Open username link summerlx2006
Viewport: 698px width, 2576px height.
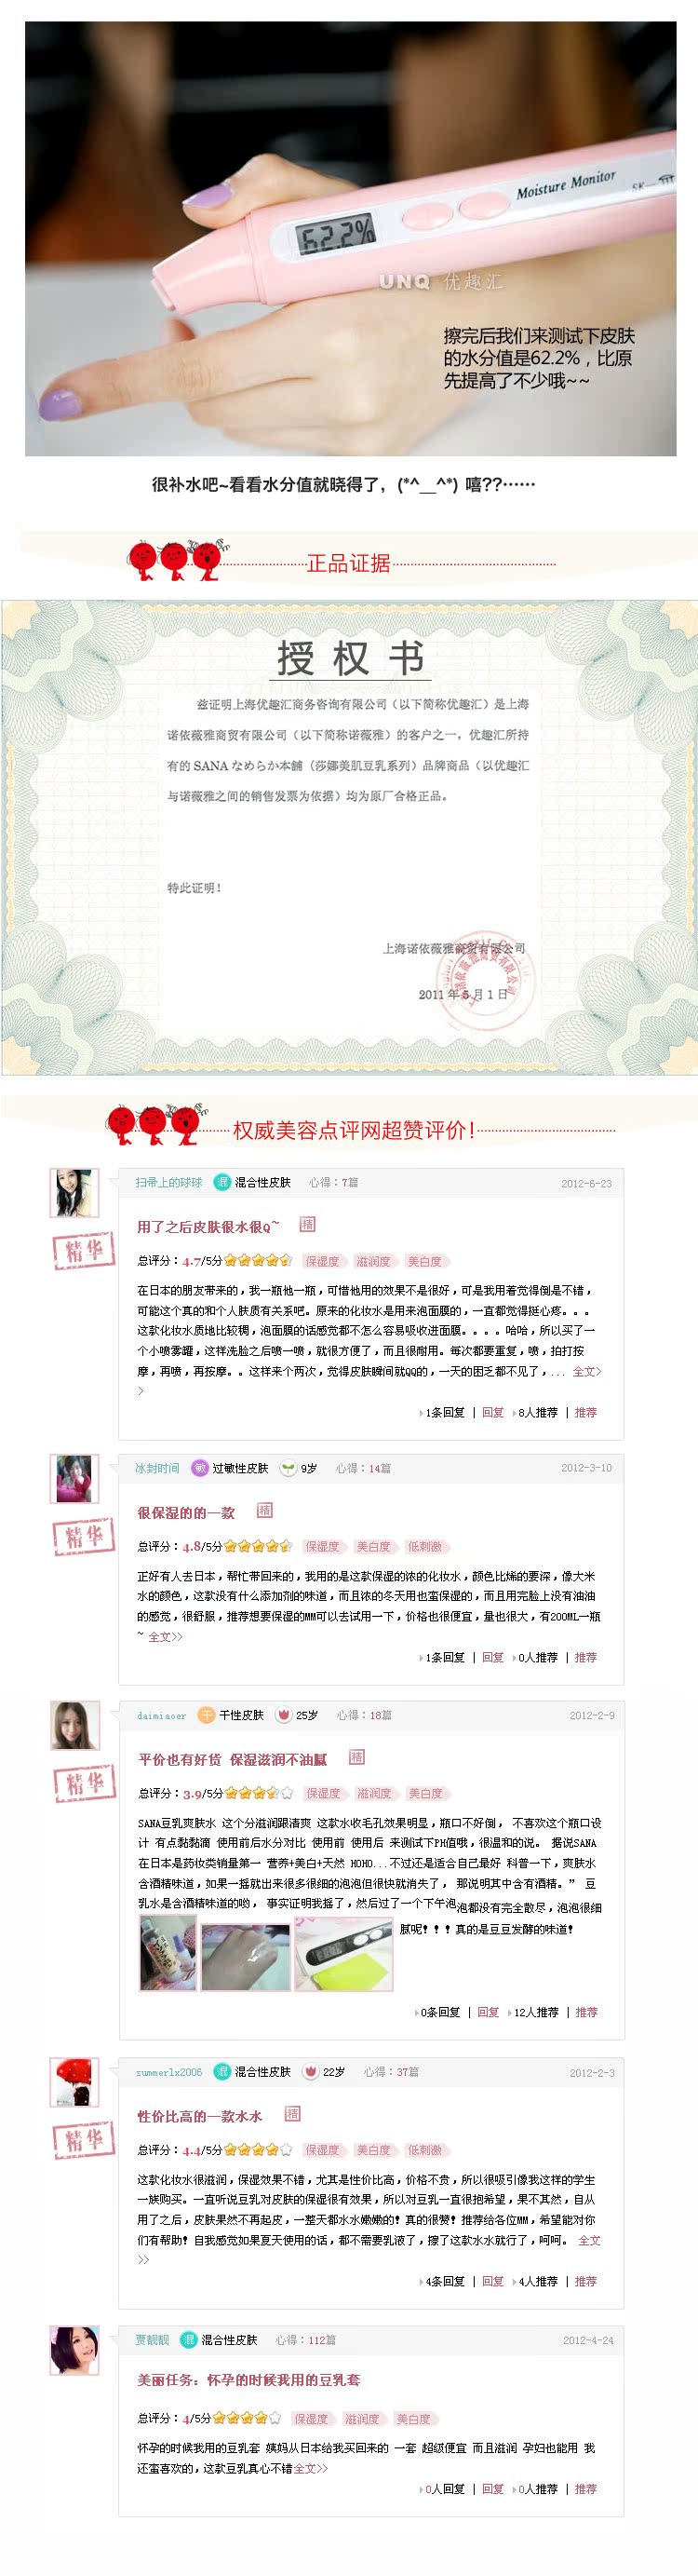pyautogui.click(x=169, y=2072)
